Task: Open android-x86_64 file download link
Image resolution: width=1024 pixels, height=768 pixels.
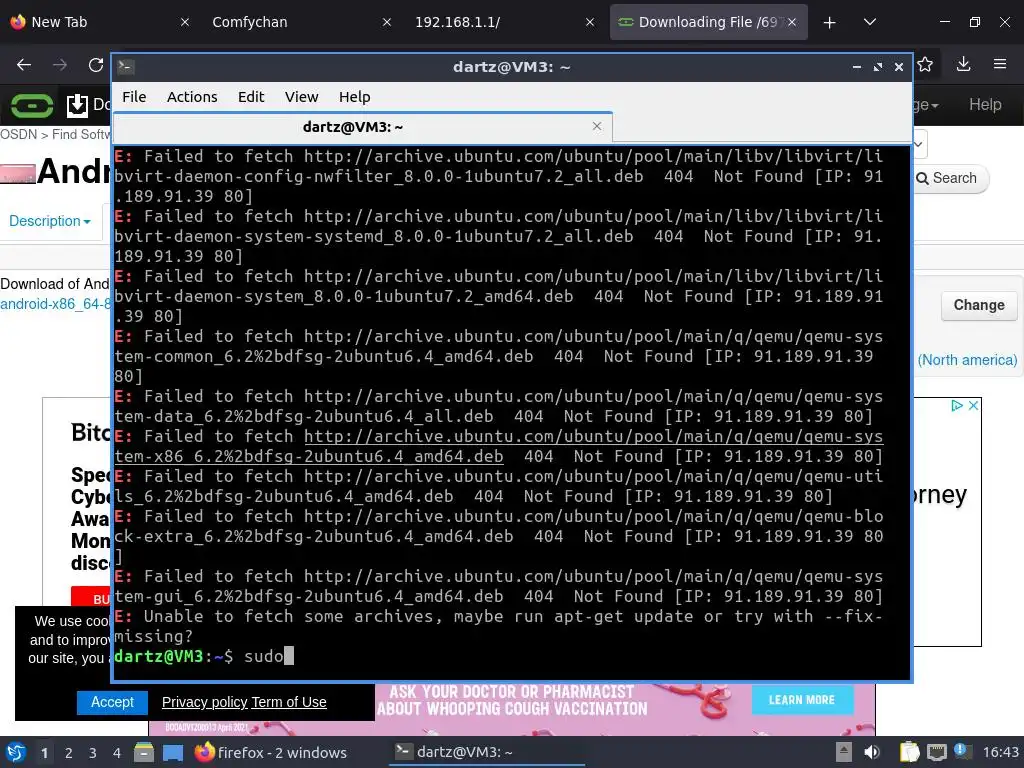Action: (x=56, y=304)
